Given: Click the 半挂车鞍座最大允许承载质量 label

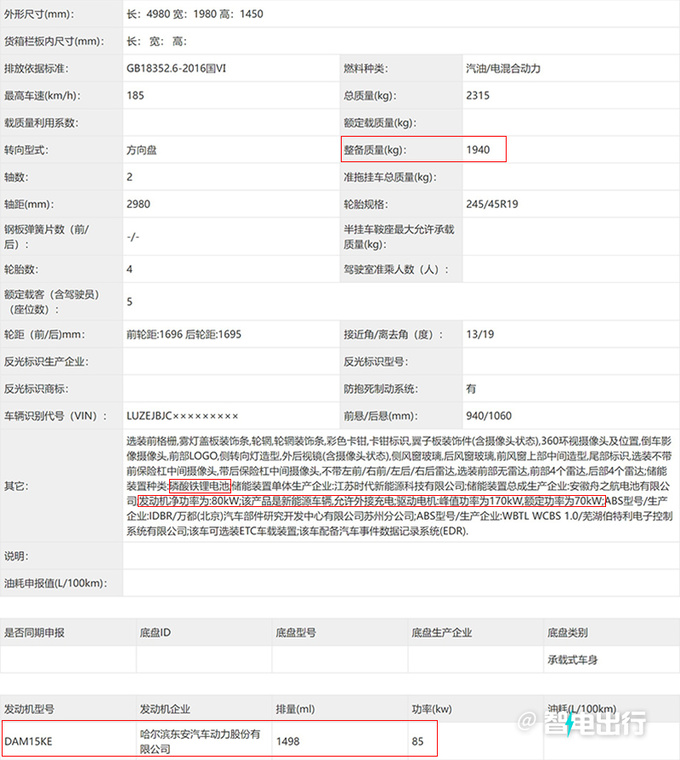Looking at the screenshot, I should tap(399, 237).
